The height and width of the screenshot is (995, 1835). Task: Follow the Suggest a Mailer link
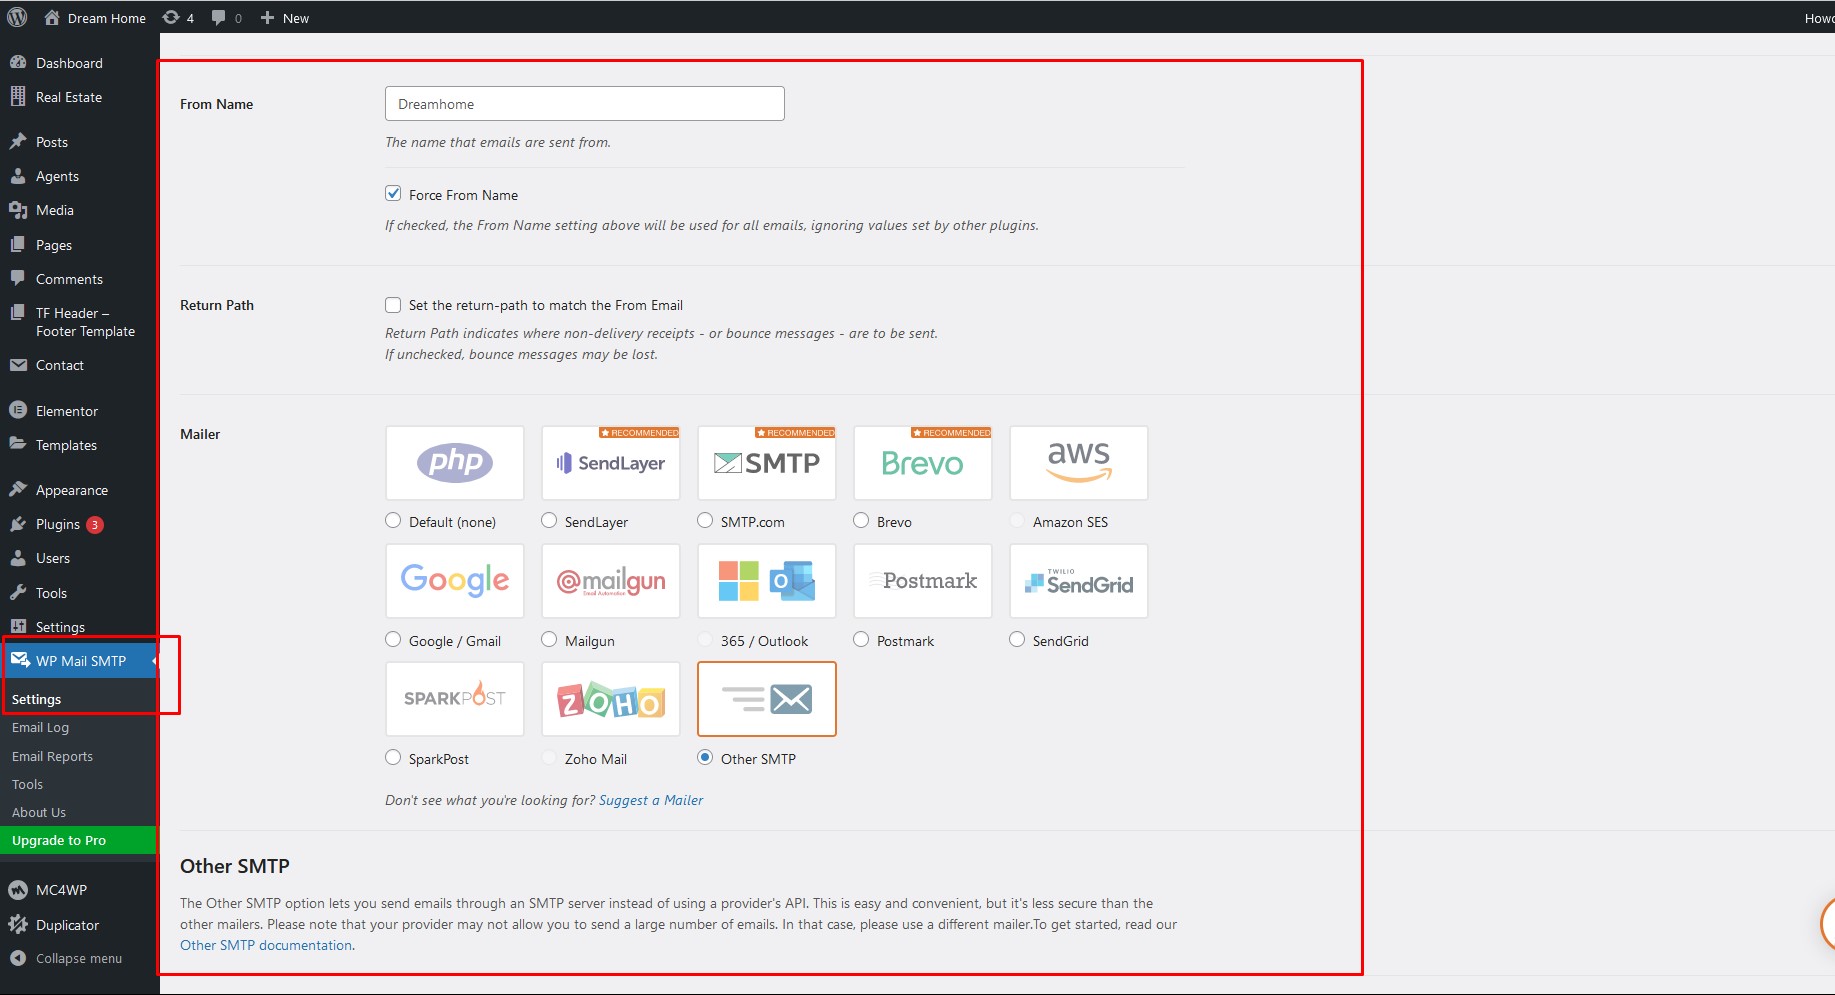tap(651, 800)
